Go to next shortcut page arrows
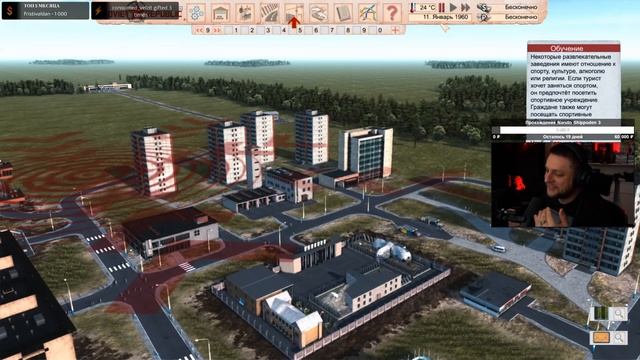Screen dimensions: 640x360 [217, 30]
